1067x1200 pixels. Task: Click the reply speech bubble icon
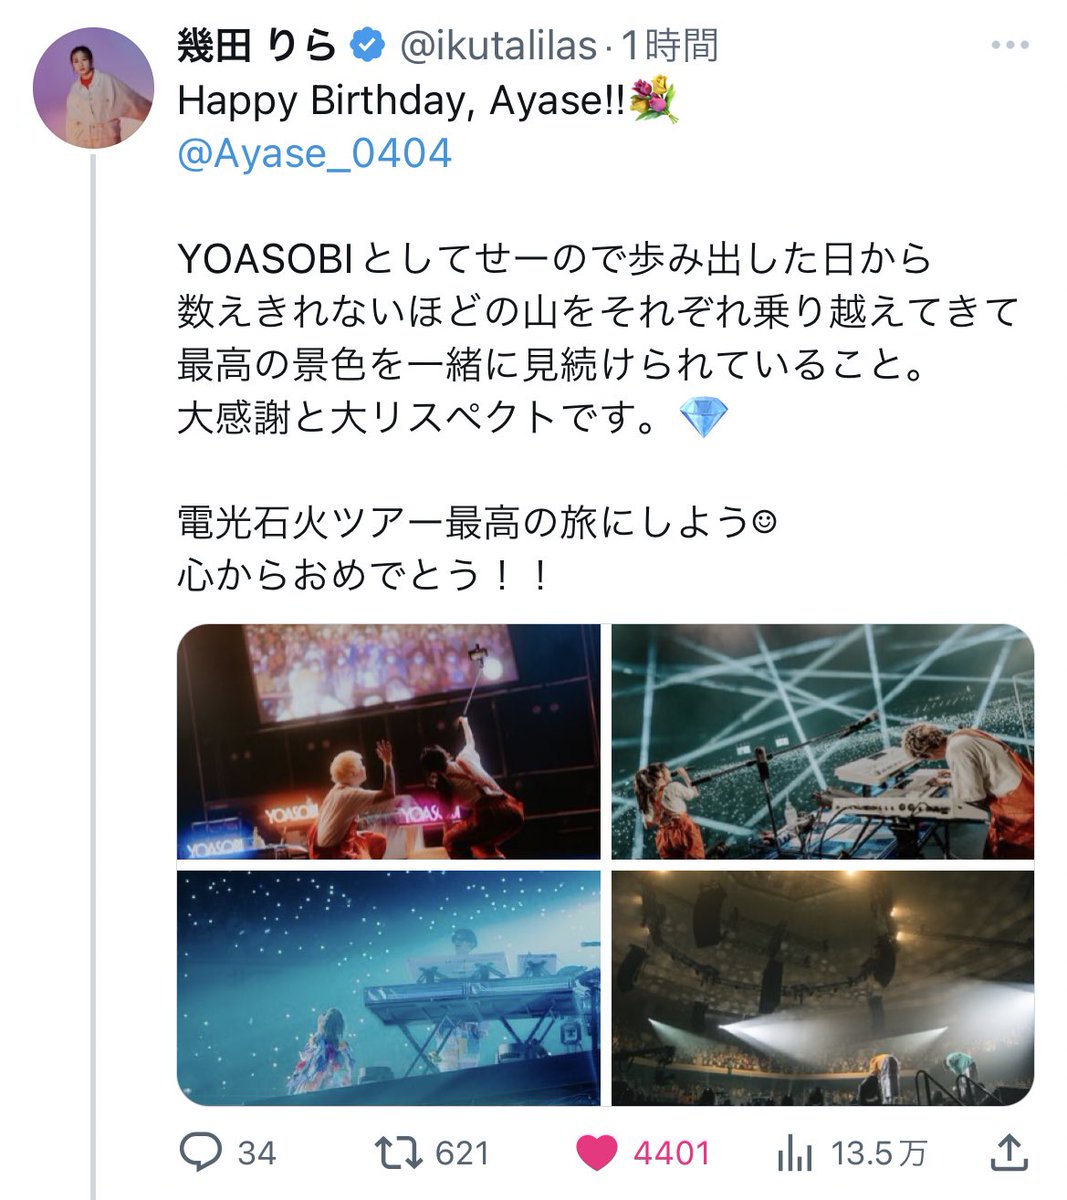(200, 1153)
